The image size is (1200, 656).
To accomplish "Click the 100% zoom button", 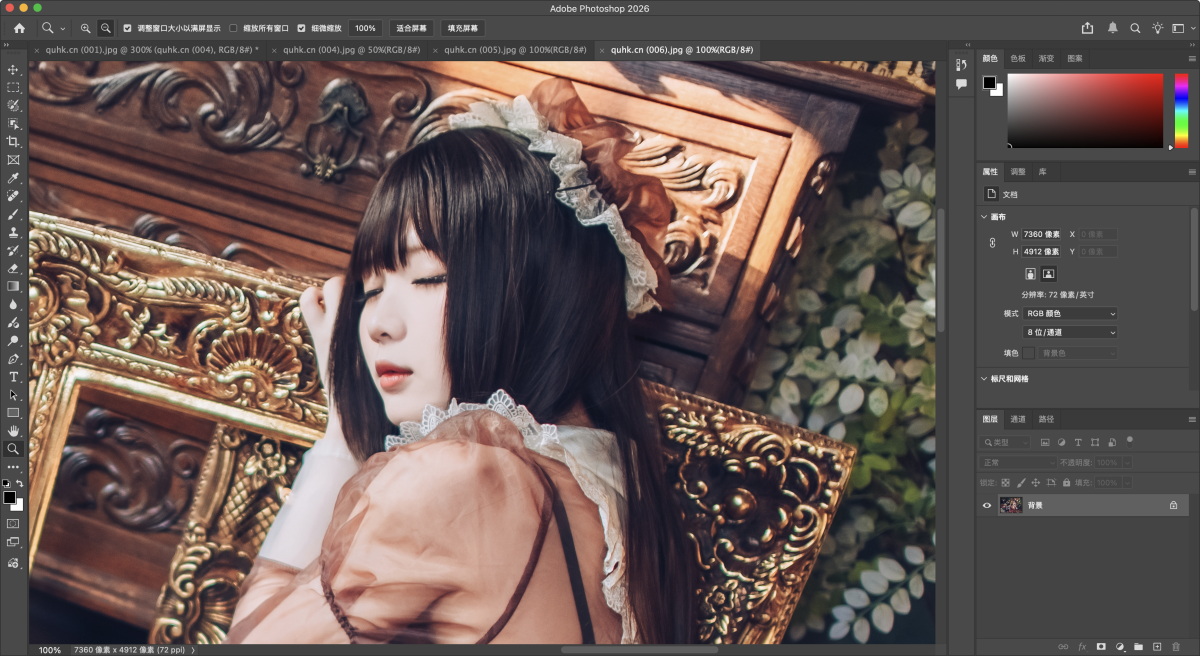I will click(x=365, y=28).
